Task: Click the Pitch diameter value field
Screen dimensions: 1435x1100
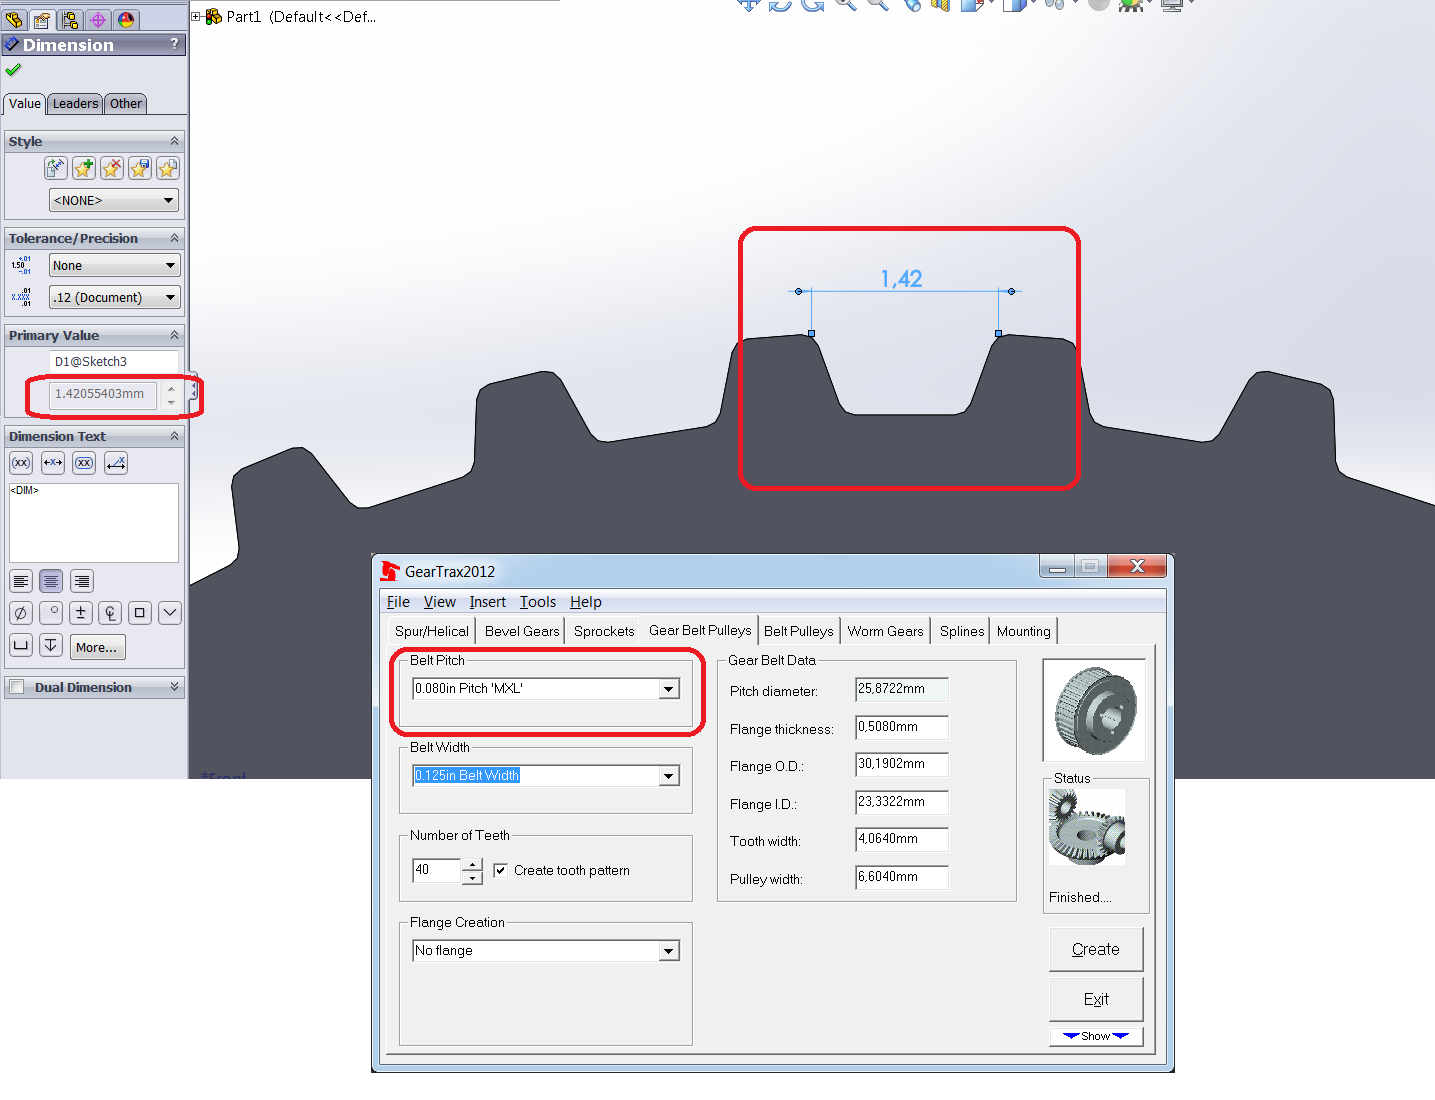Action: pos(902,689)
